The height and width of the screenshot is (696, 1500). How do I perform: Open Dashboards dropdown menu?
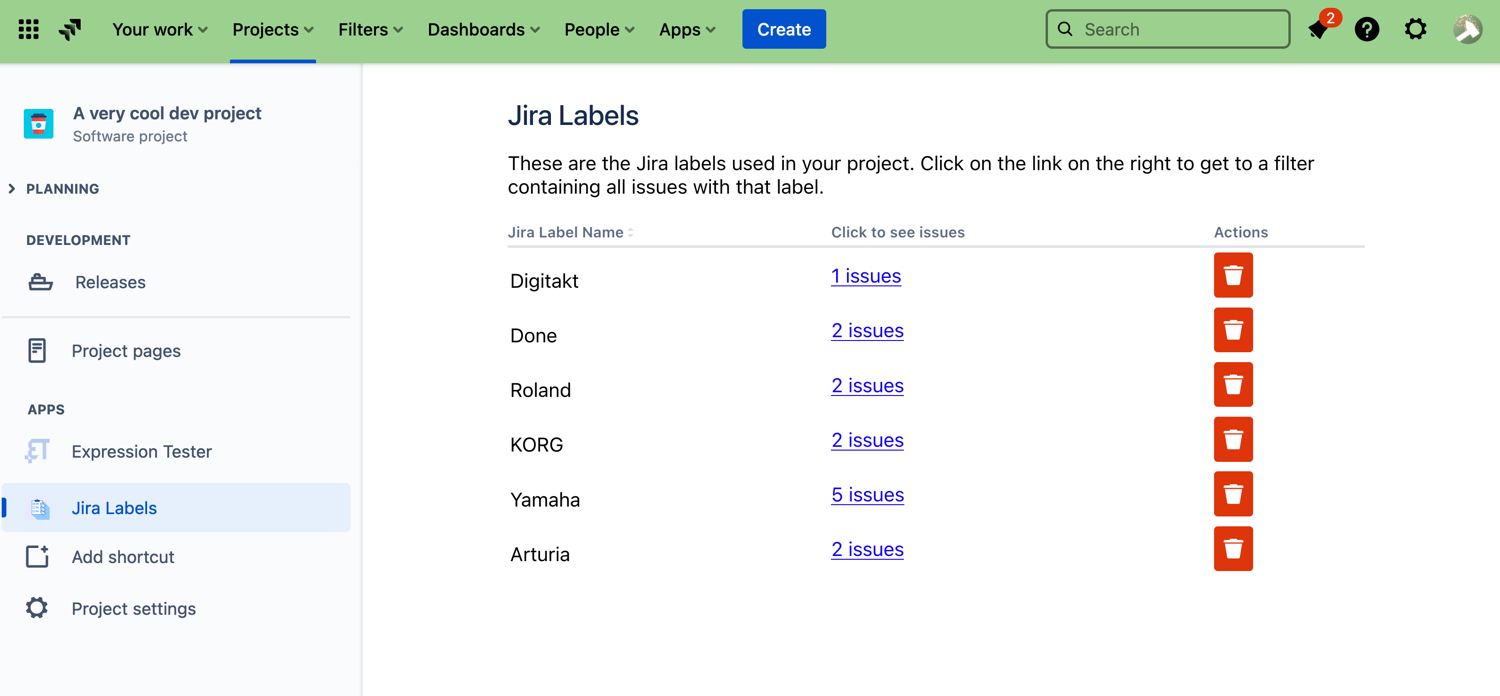[x=484, y=30]
